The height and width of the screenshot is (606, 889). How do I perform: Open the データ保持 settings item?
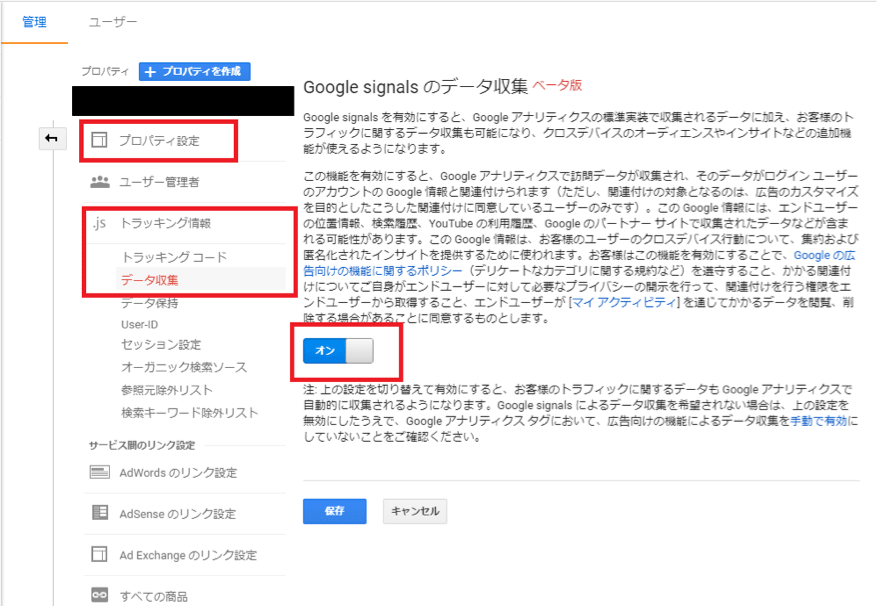pos(149,302)
